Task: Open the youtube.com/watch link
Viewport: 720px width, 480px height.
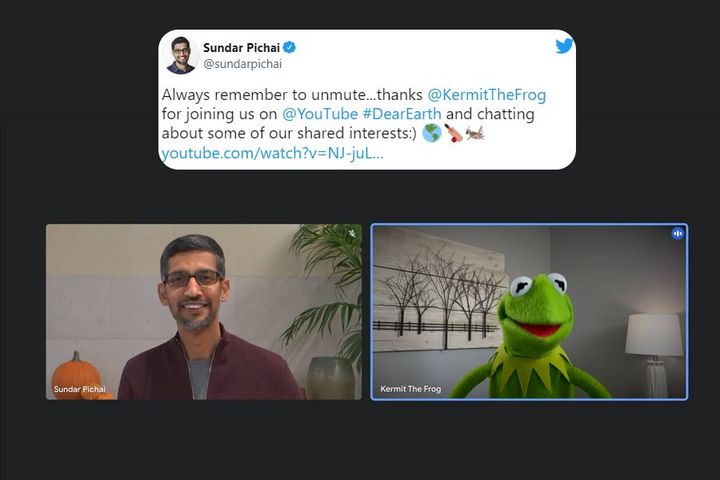Action: tap(272, 153)
